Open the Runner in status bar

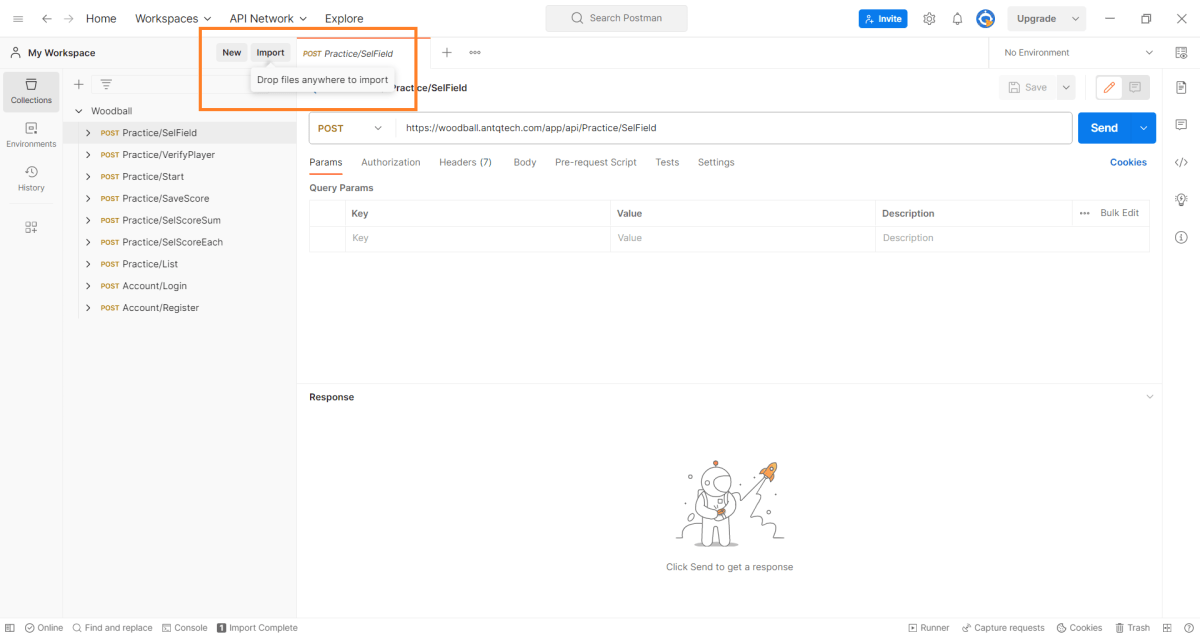pyautogui.click(x=929, y=628)
